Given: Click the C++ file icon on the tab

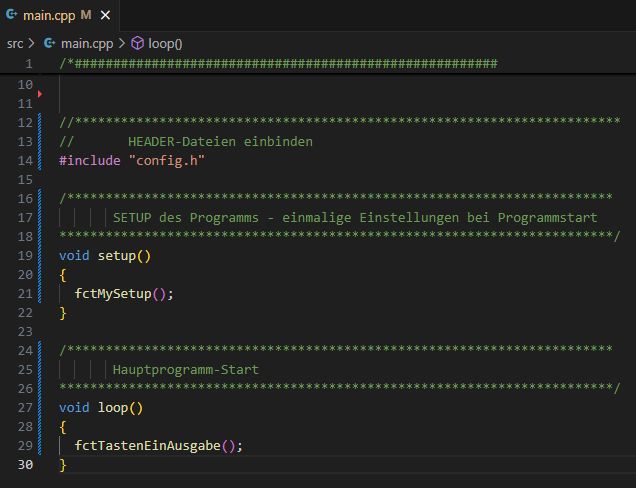Looking at the screenshot, I should [11, 16].
